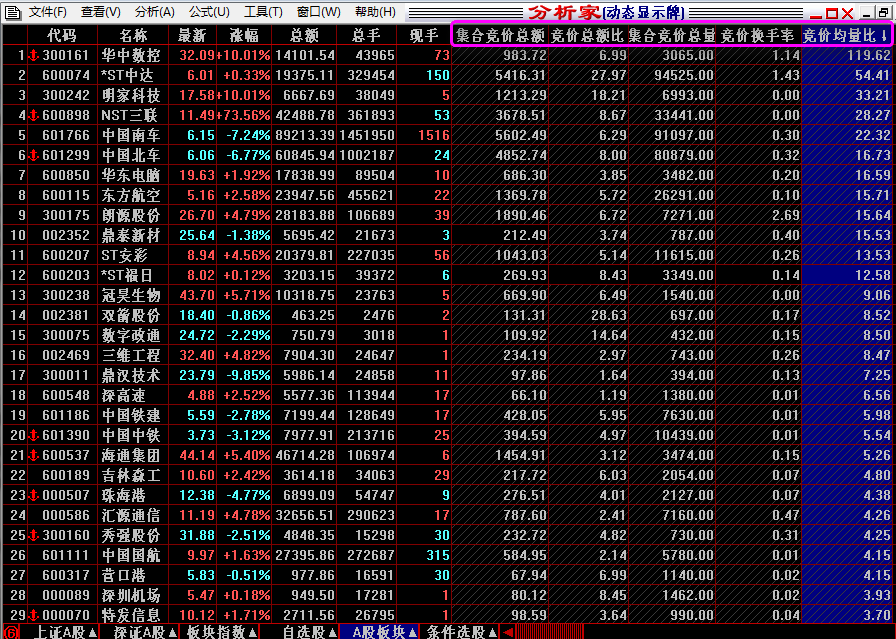Click the red marker icon beside code 600537

tap(34, 456)
